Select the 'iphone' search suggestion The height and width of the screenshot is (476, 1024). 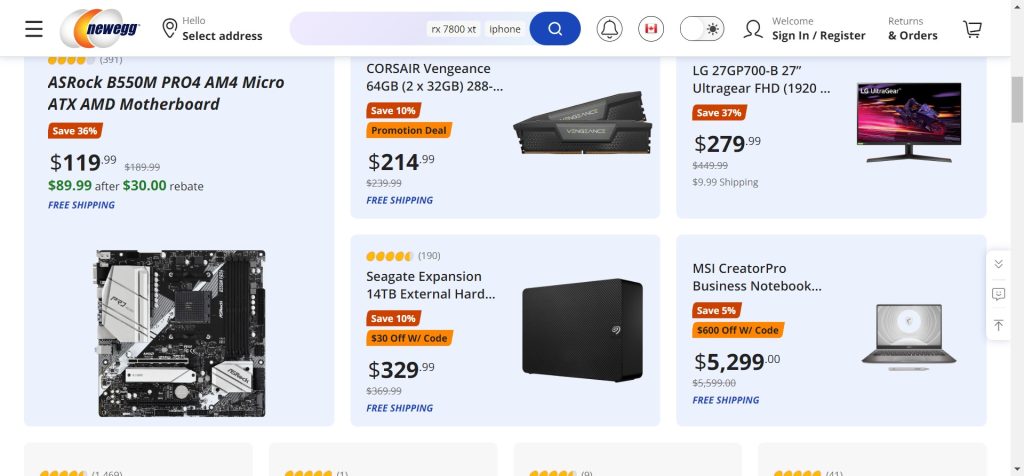coord(505,29)
